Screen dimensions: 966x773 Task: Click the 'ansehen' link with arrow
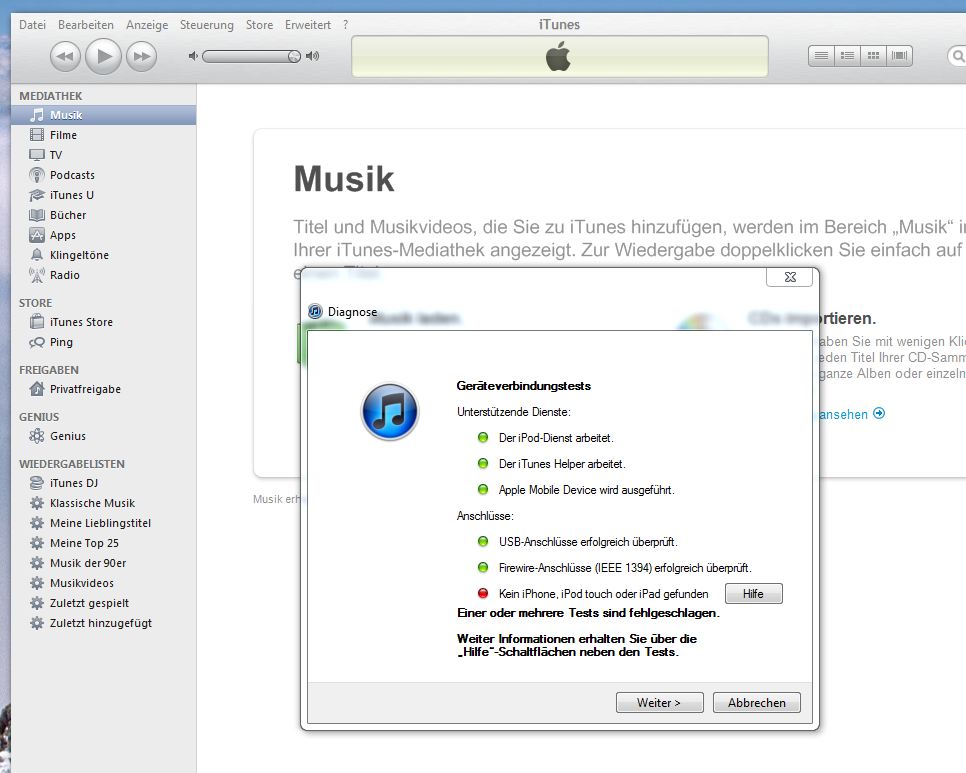(852, 414)
